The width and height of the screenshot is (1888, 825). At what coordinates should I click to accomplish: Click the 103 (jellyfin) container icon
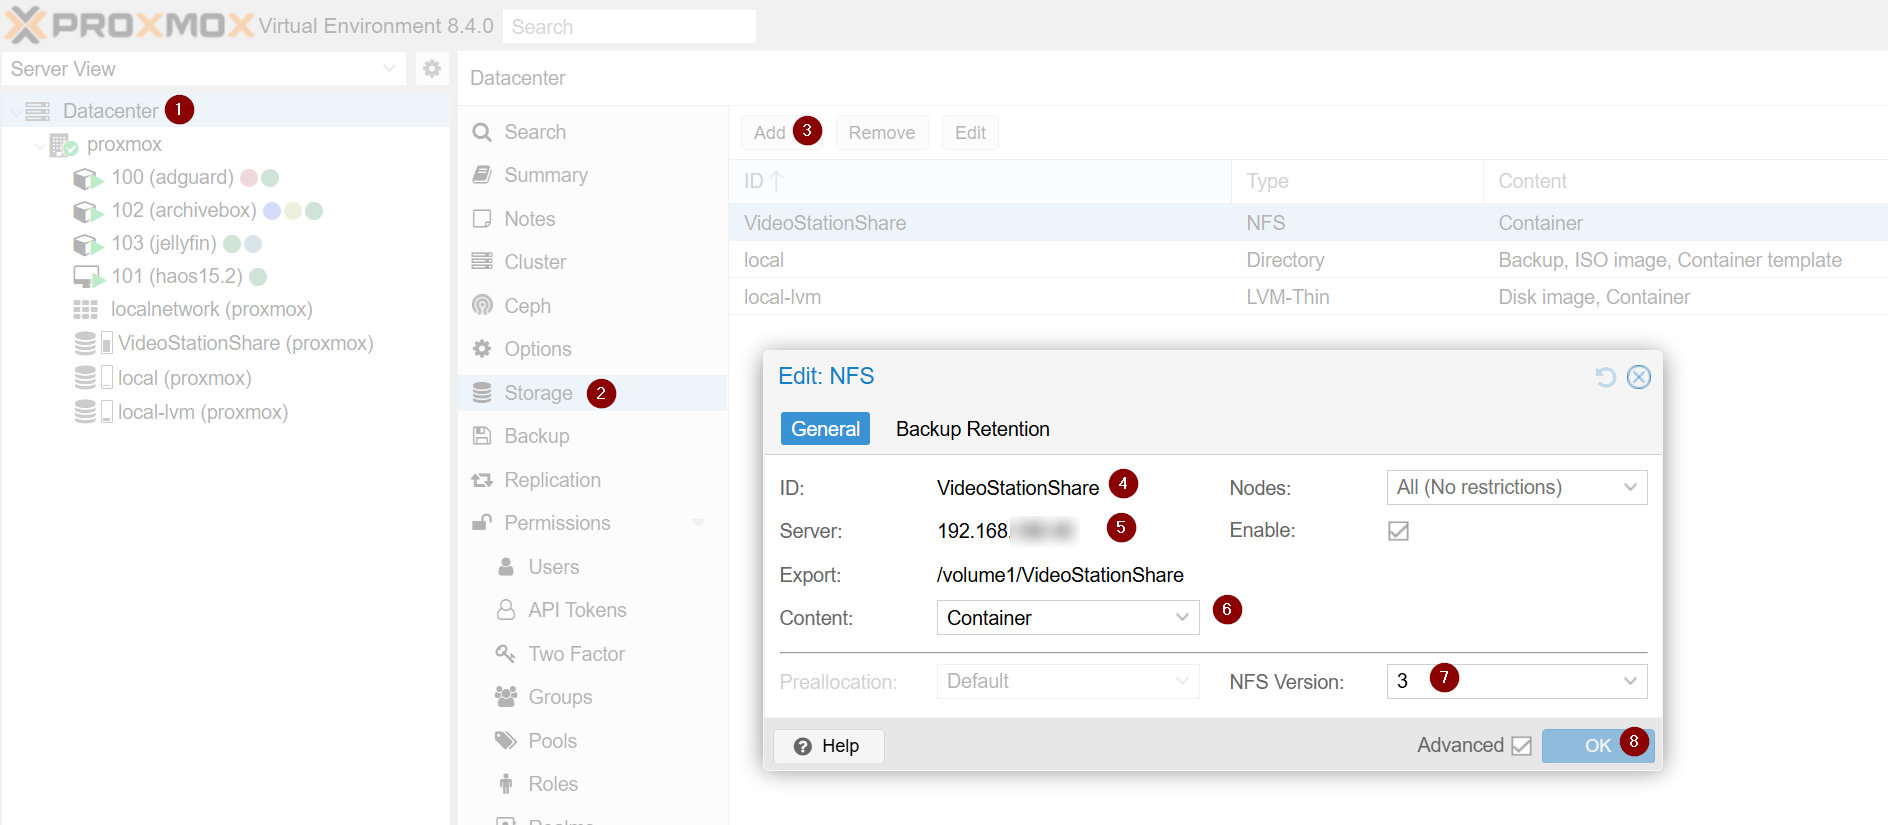[x=88, y=245]
